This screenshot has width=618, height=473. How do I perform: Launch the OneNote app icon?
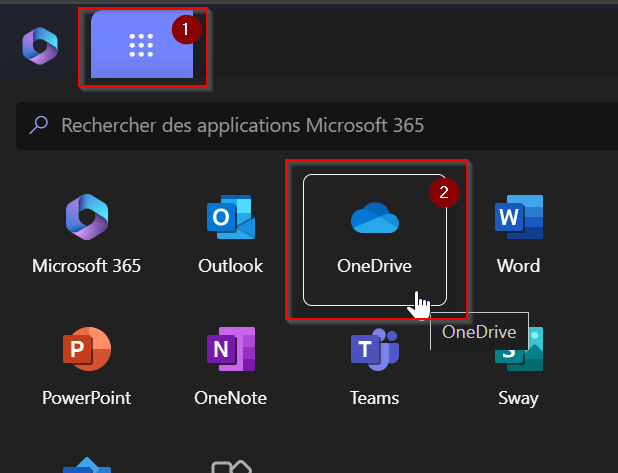(x=230, y=350)
